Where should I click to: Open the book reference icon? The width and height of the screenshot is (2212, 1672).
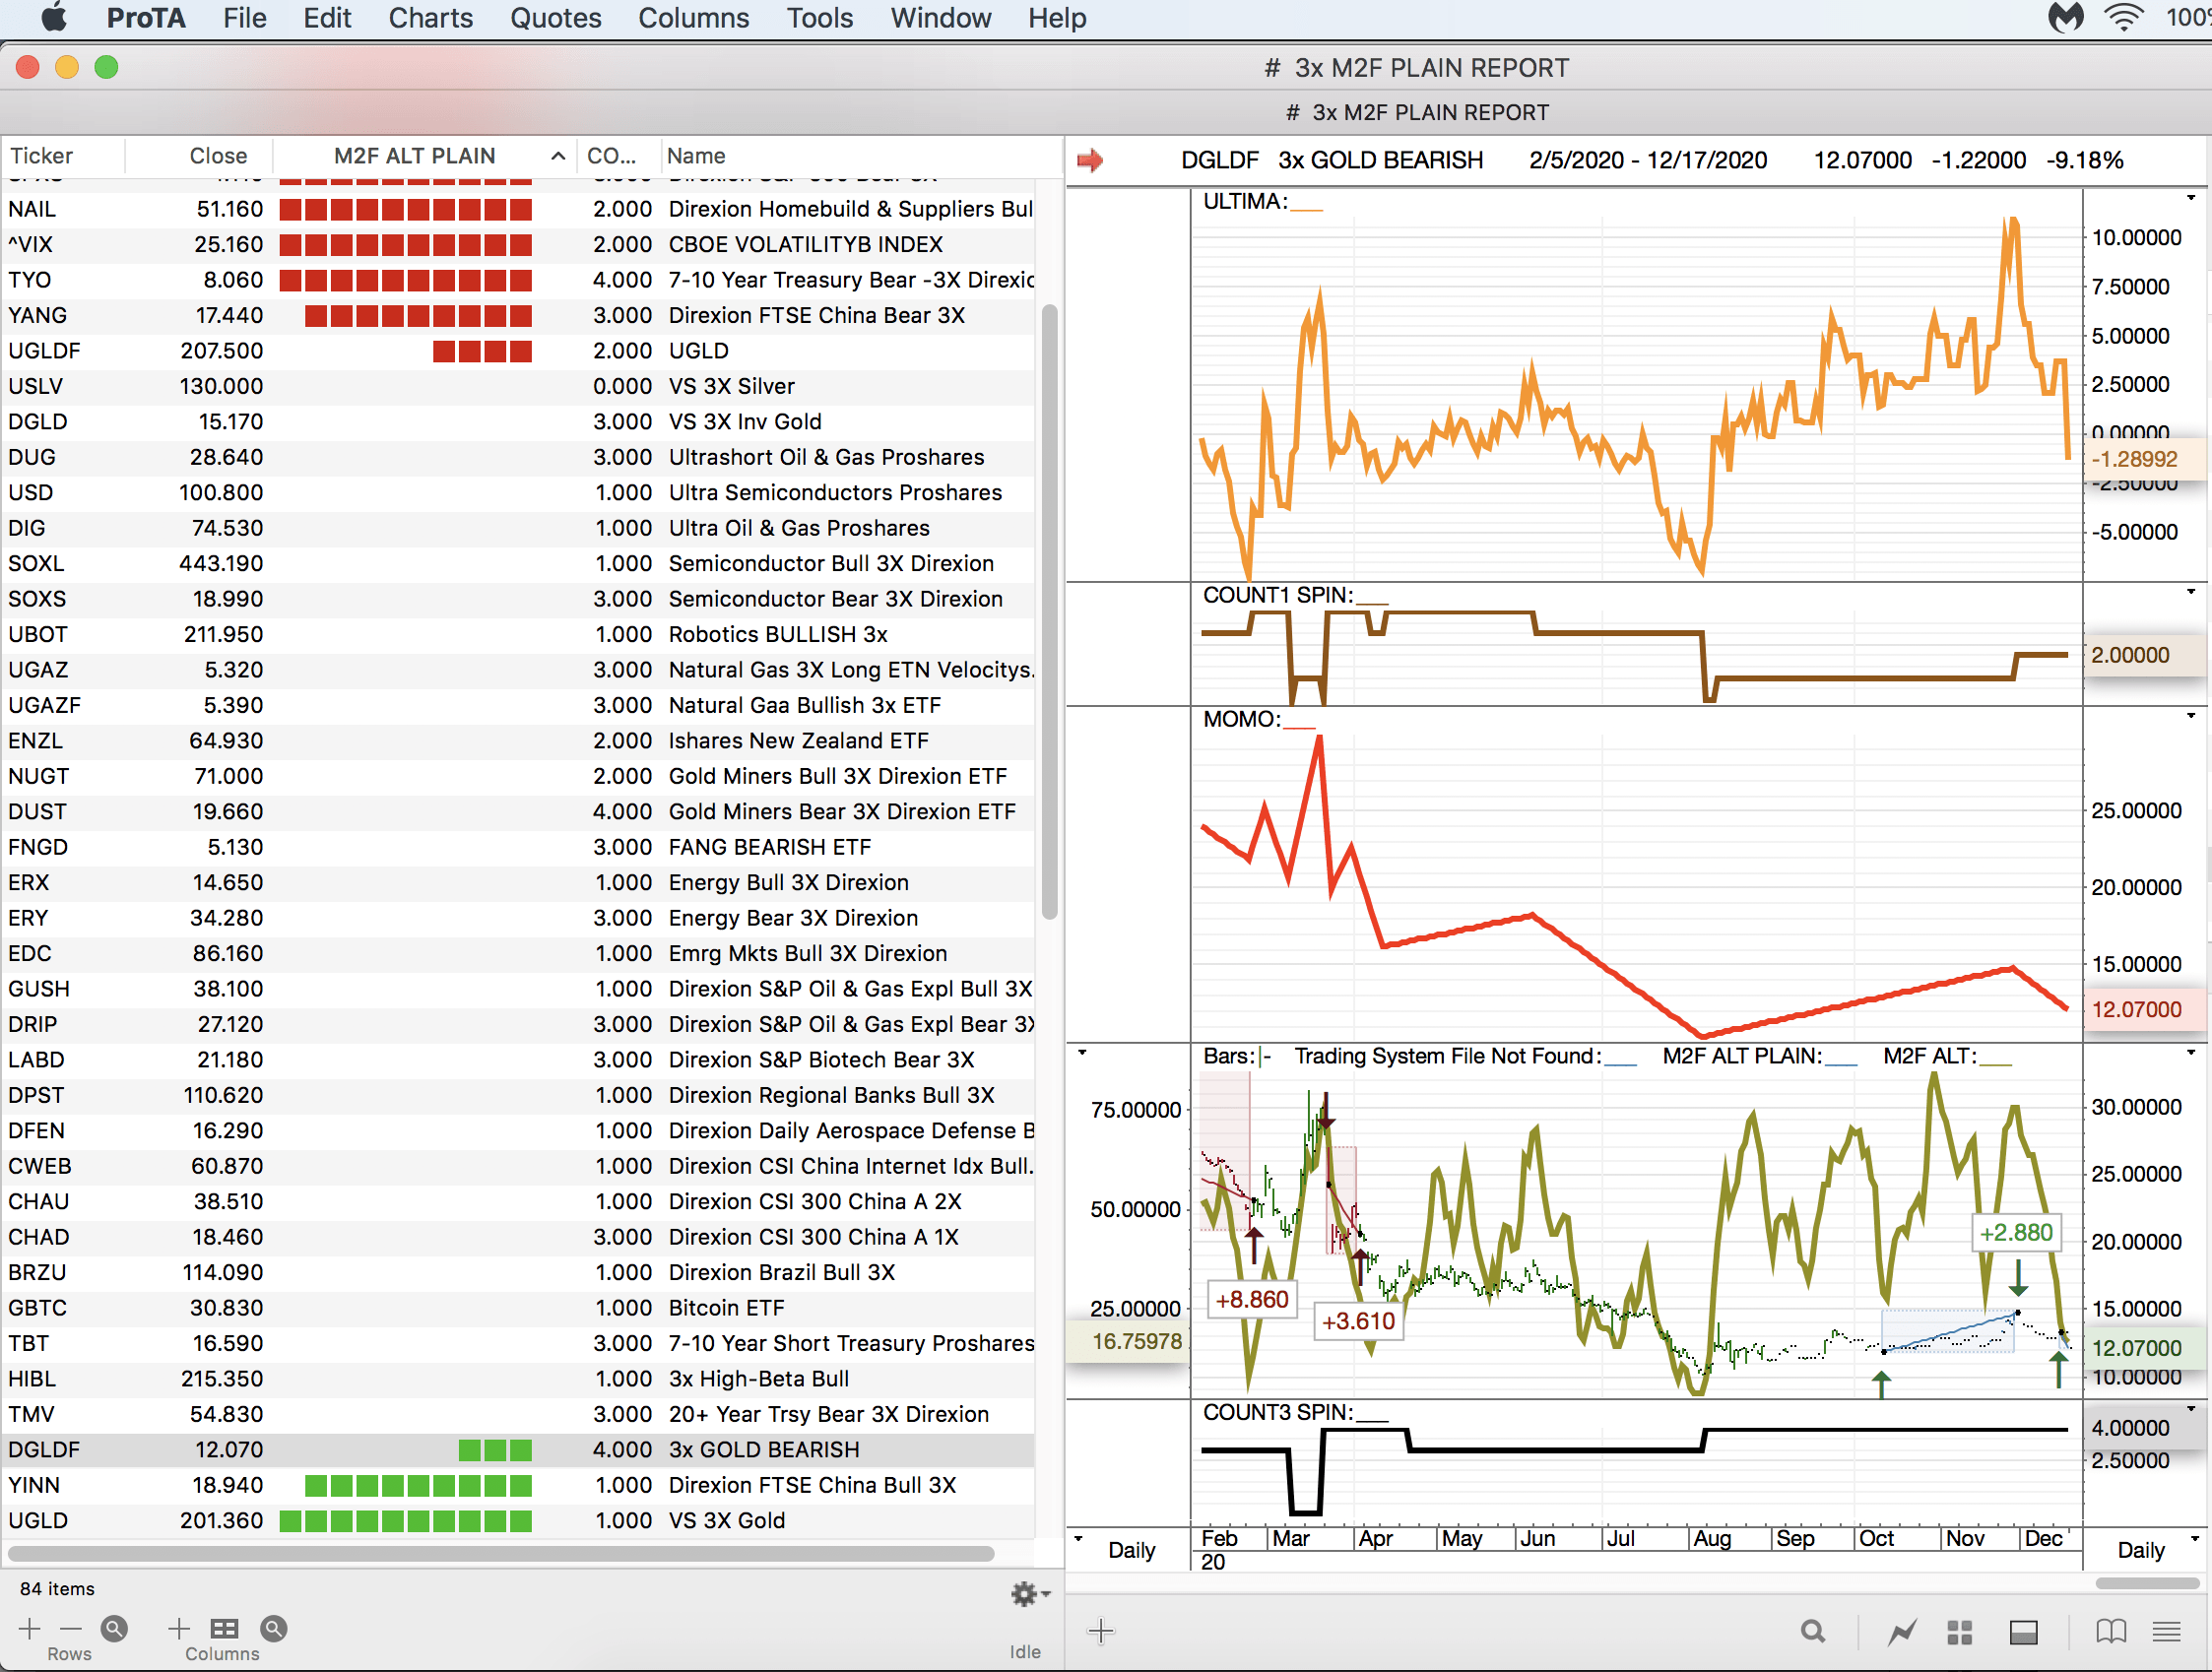(x=2111, y=1632)
